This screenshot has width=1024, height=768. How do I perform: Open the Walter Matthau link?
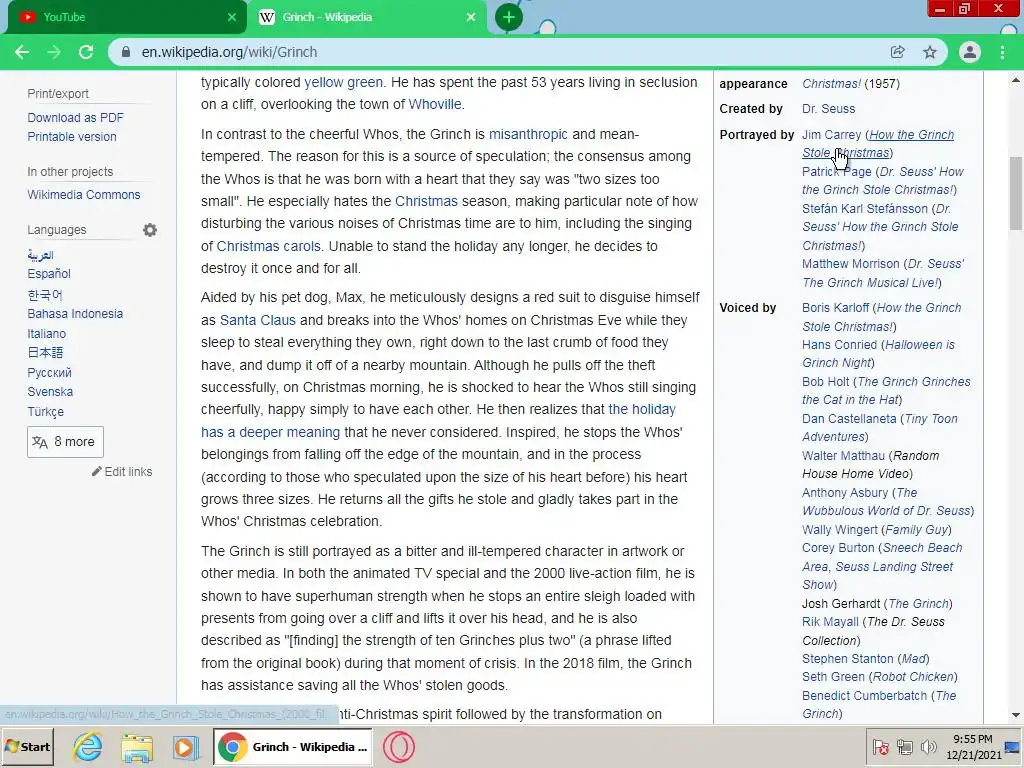click(x=843, y=456)
